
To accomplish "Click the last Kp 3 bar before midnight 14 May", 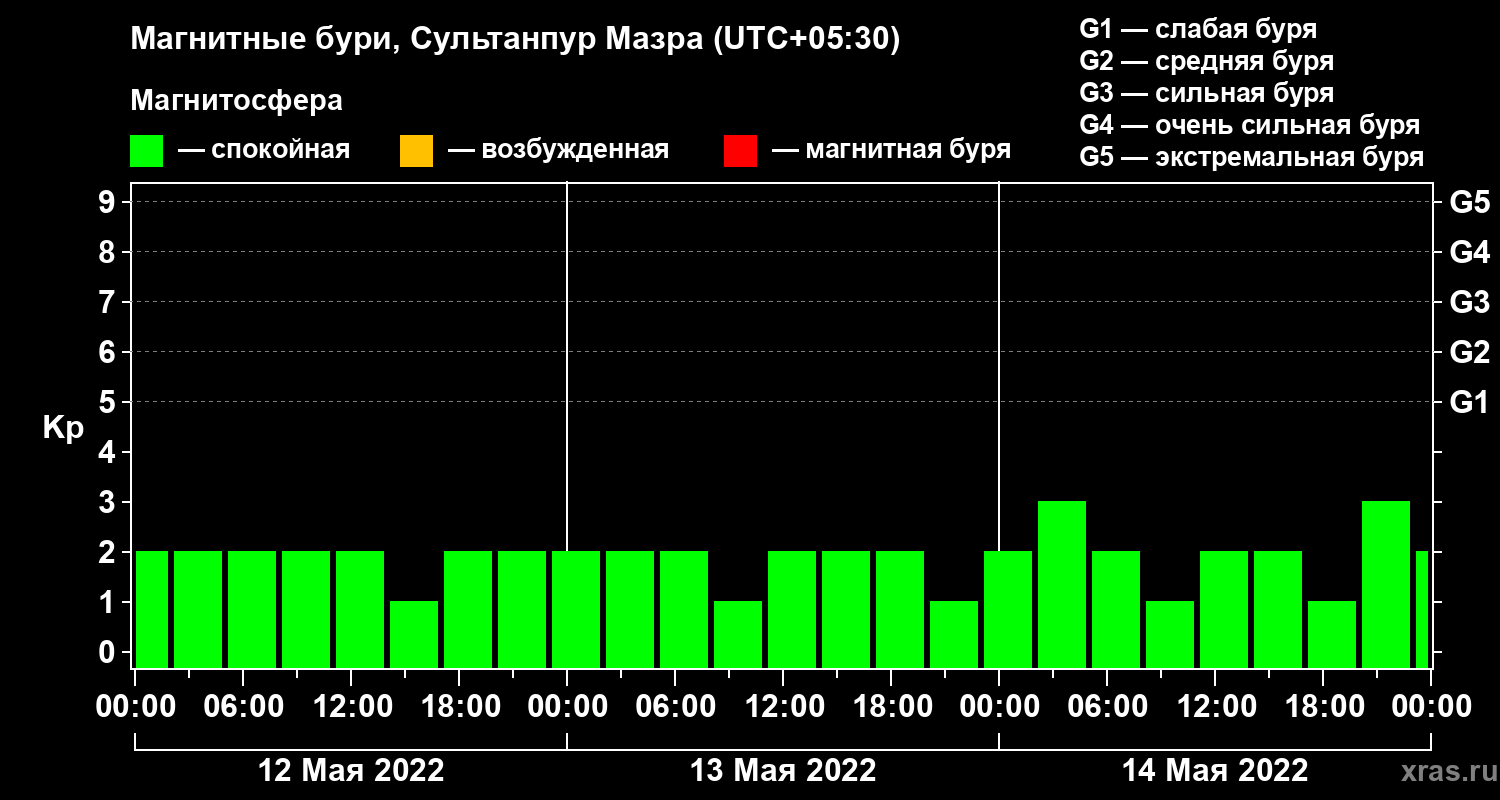I will click(1386, 584).
